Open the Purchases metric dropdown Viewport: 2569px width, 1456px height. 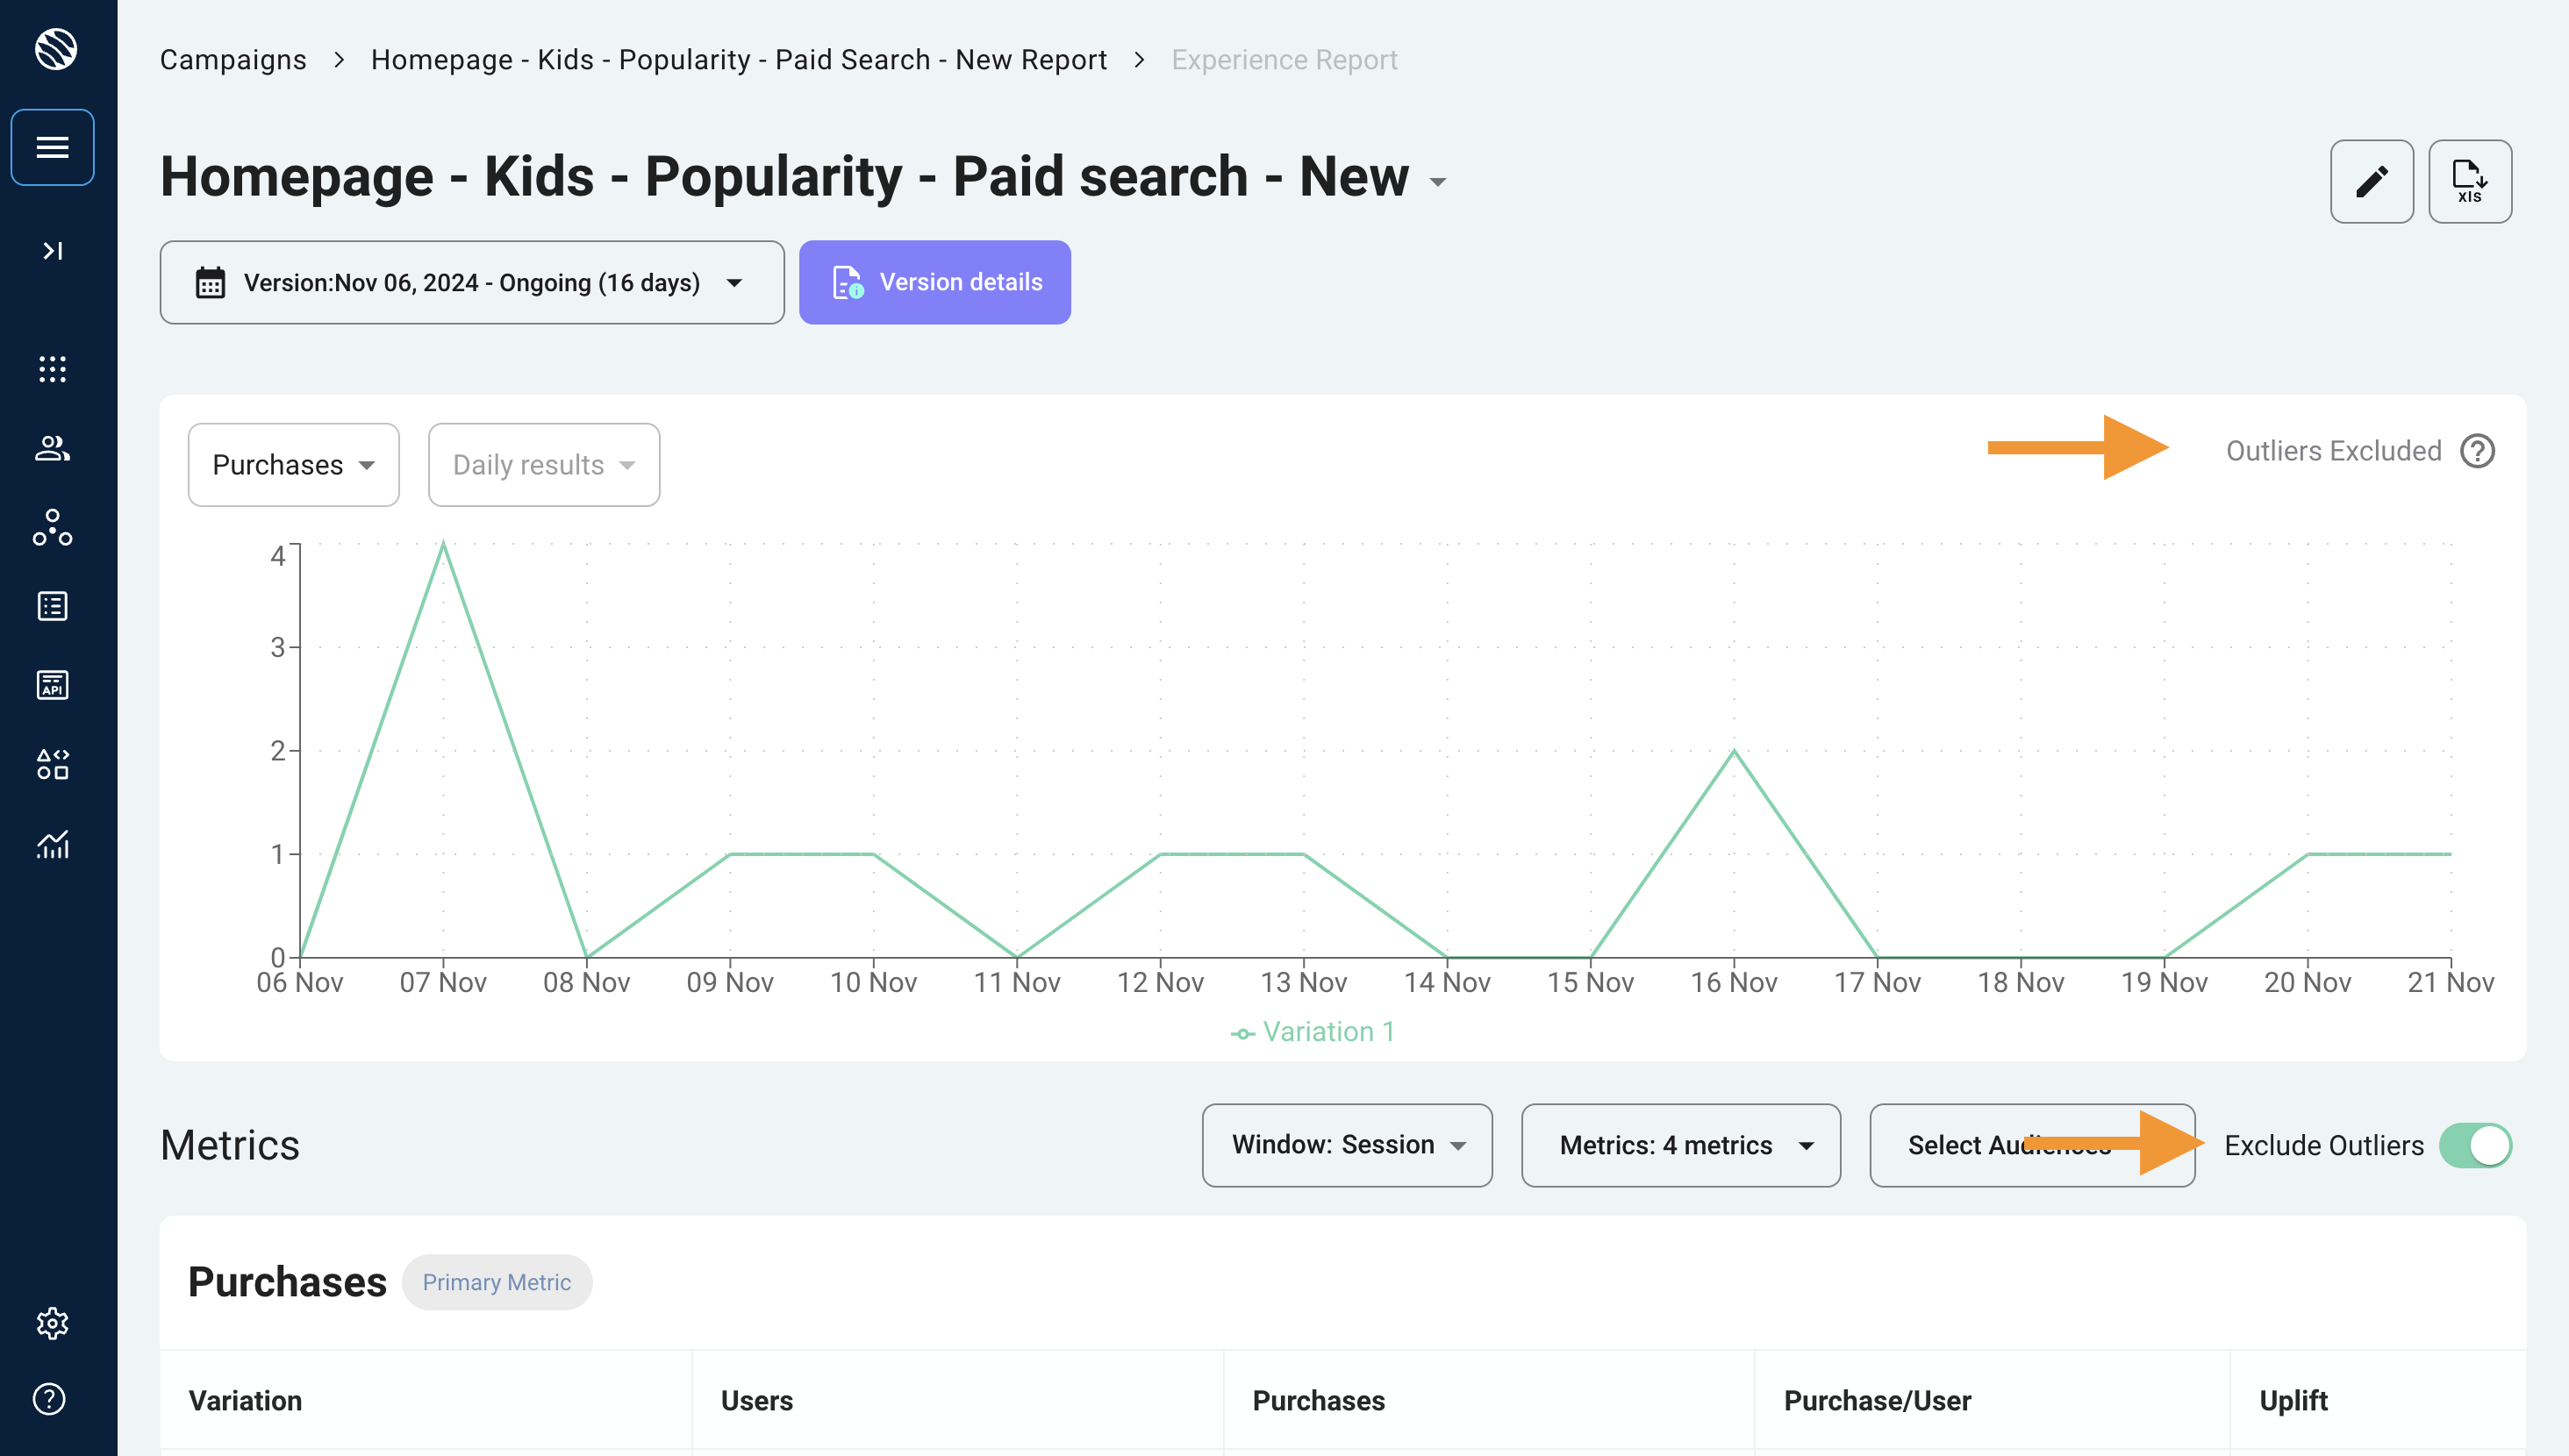point(293,465)
